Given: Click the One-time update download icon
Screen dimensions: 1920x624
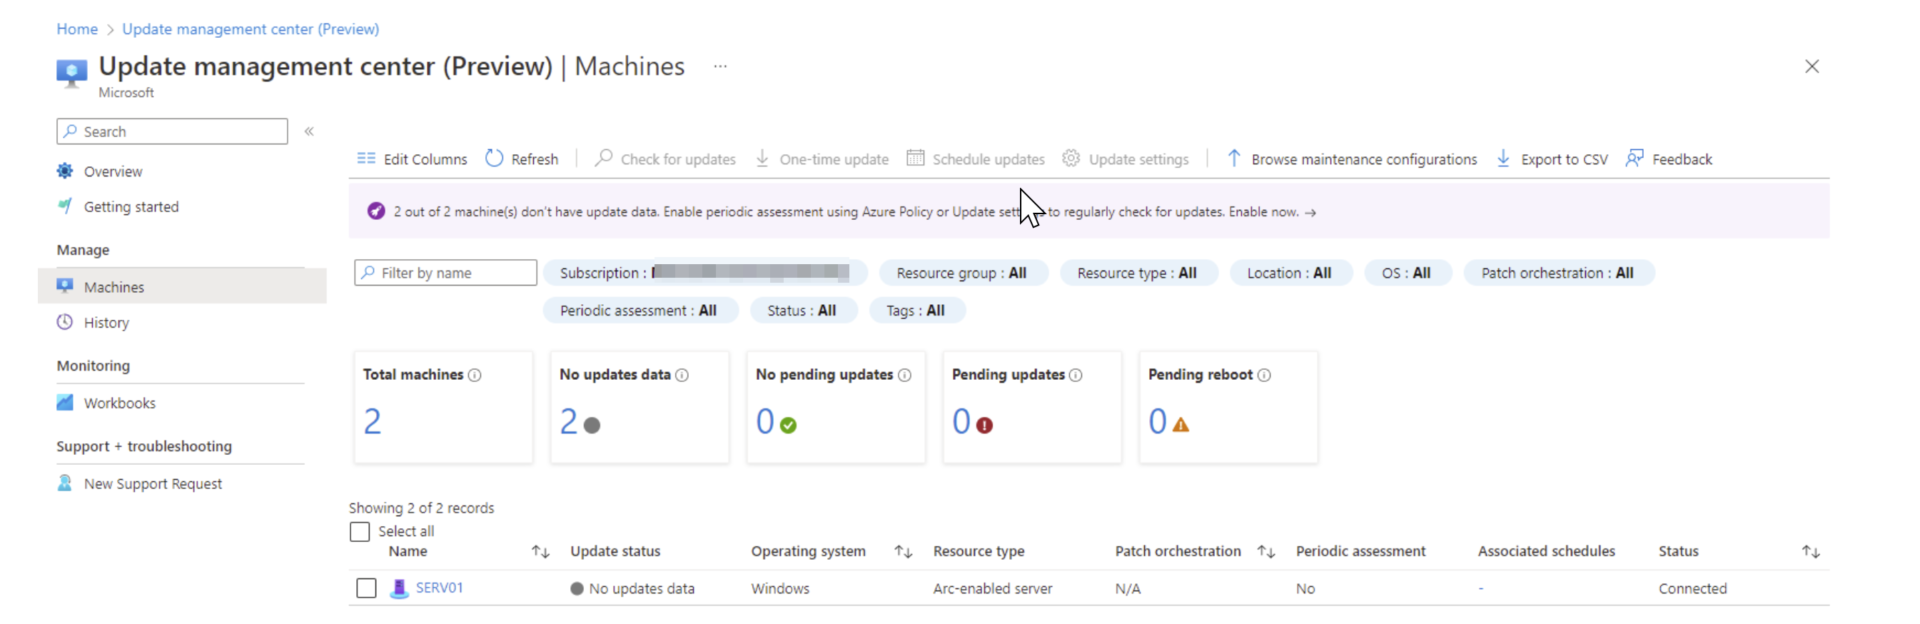Looking at the screenshot, I should (x=762, y=158).
